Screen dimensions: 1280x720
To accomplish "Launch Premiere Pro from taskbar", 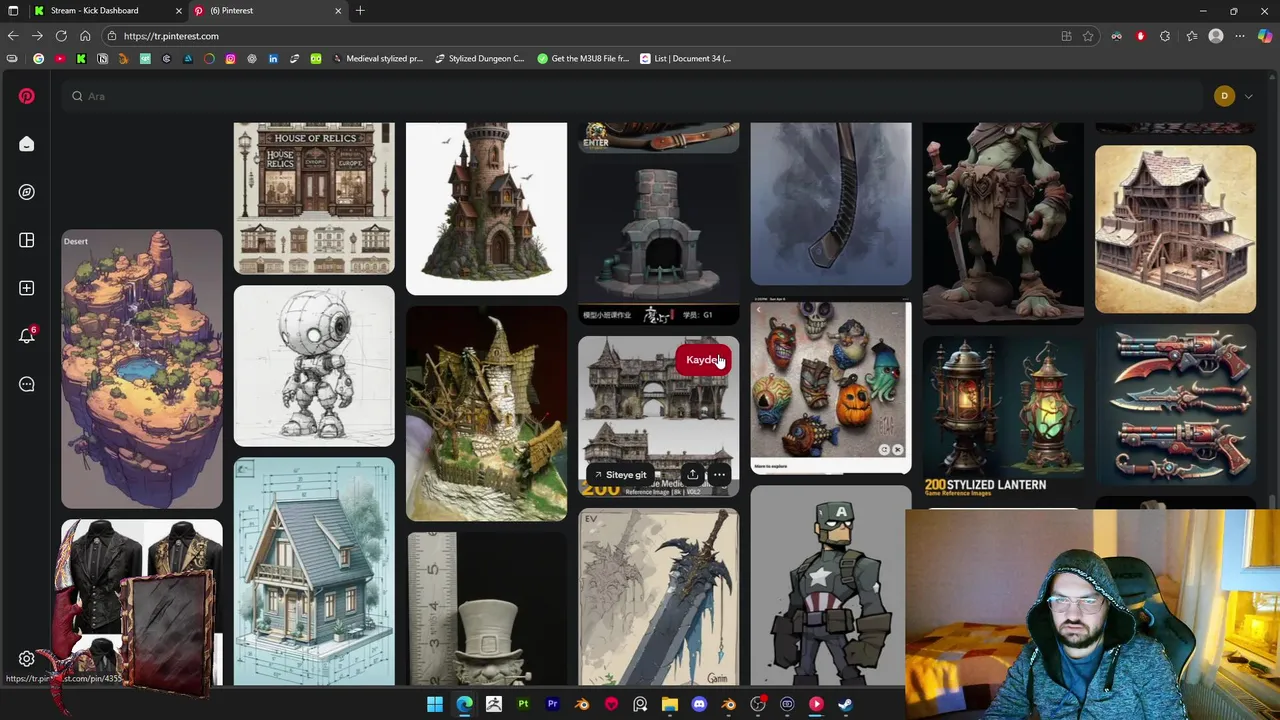I will tap(552, 704).
